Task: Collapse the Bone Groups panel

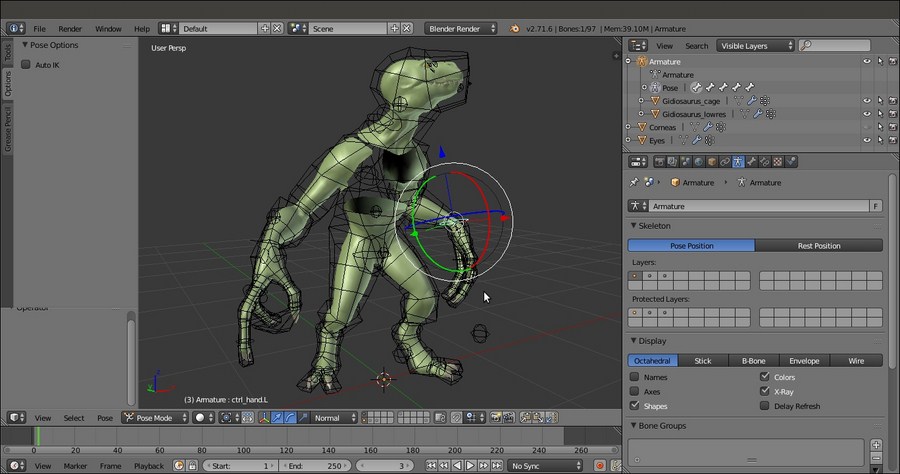Action: click(x=633, y=426)
